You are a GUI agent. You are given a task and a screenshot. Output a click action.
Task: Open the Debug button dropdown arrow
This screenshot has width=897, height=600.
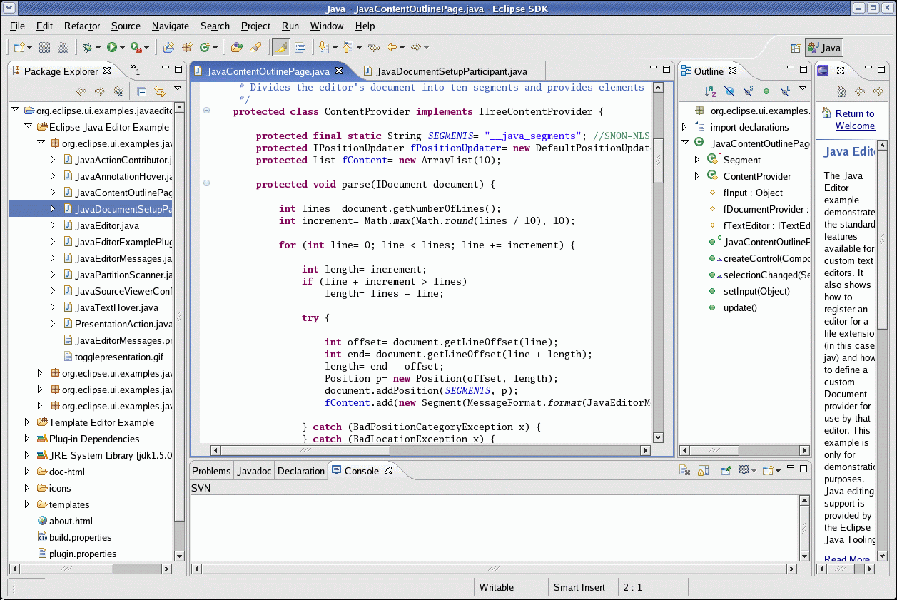(98, 47)
